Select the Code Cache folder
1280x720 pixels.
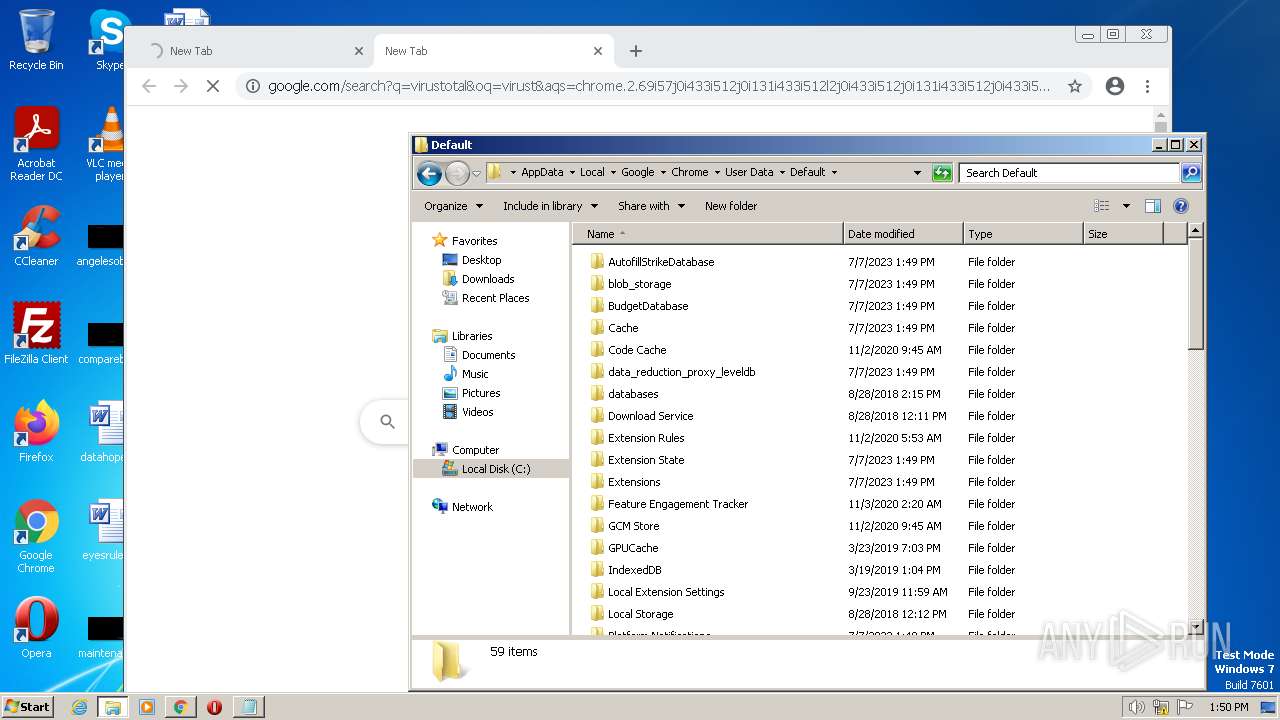637,350
